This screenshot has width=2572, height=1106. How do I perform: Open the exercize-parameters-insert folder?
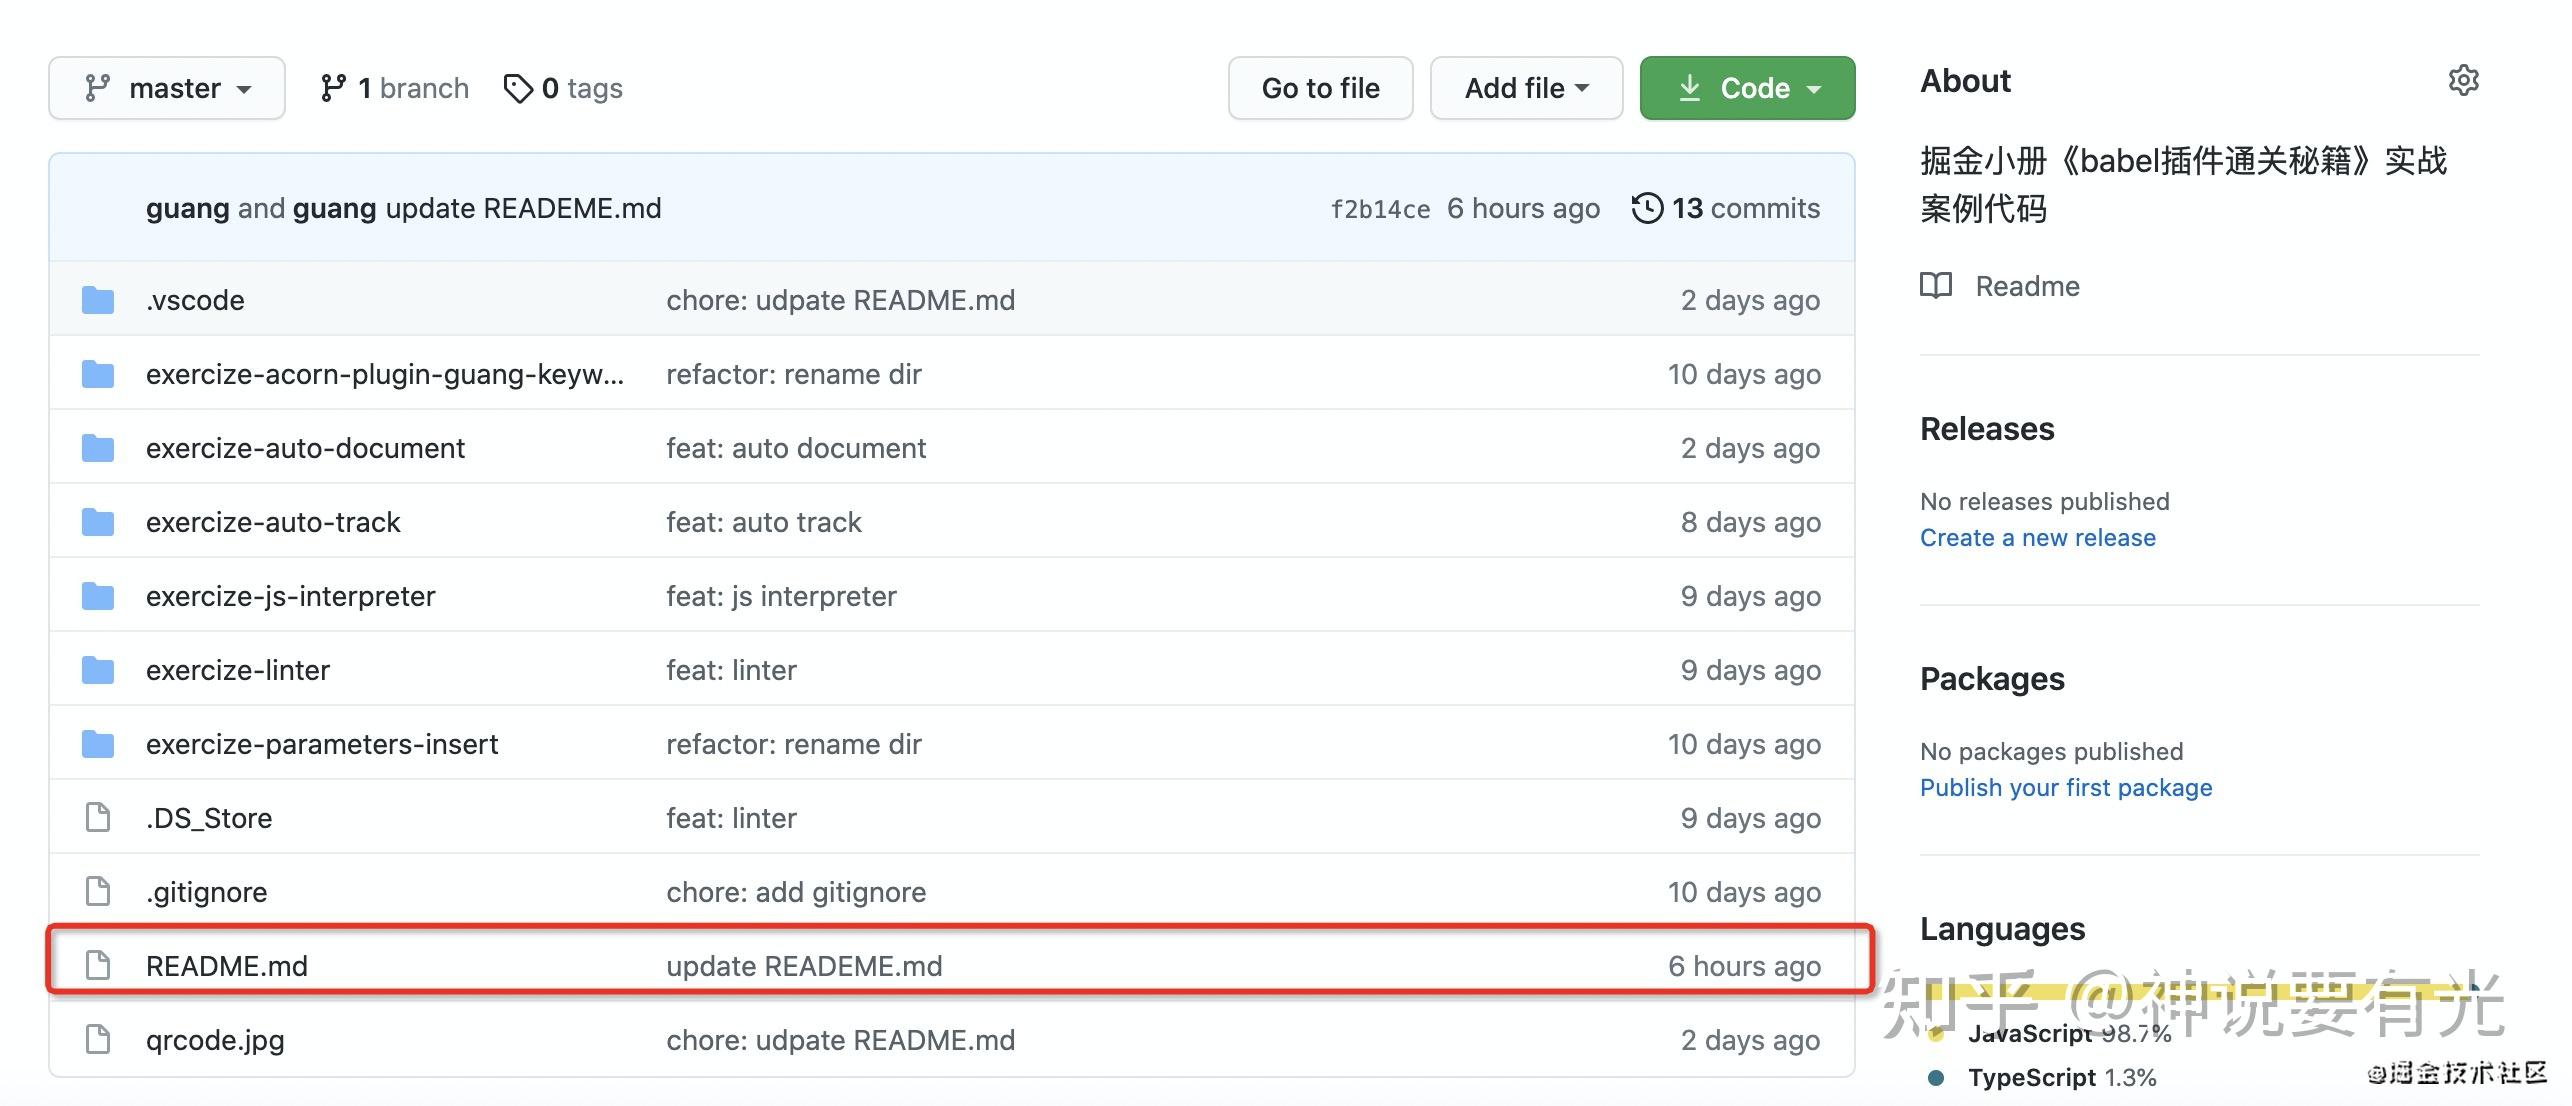pyautogui.click(x=322, y=744)
